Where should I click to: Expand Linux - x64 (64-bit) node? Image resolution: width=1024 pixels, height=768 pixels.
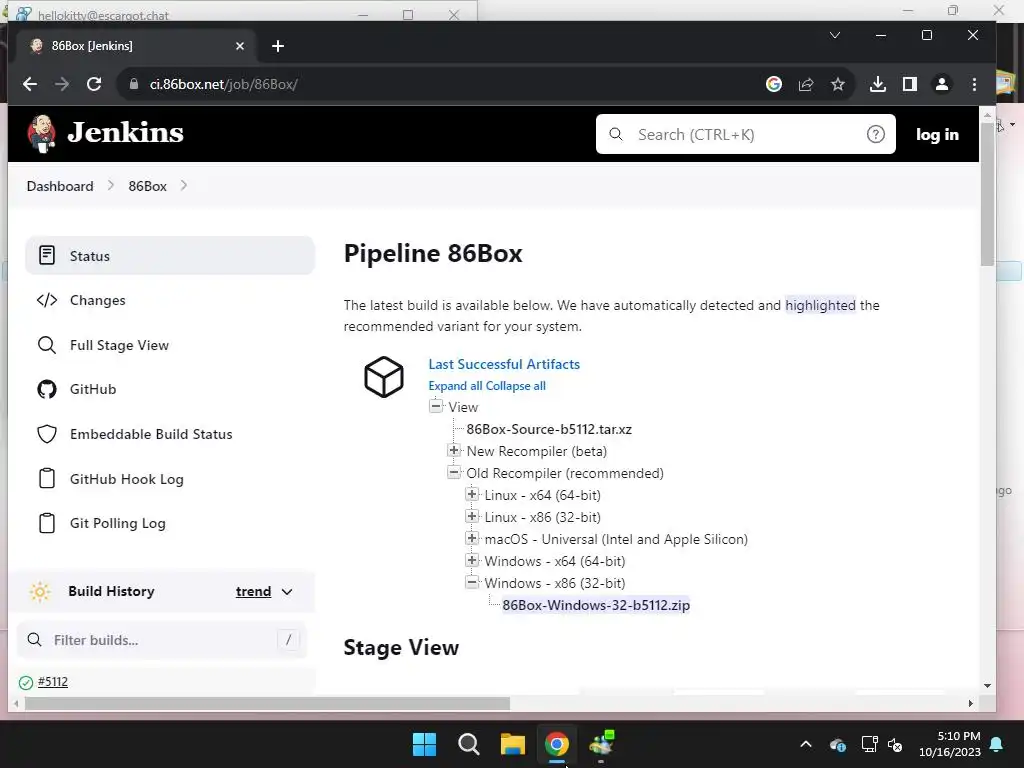point(472,494)
